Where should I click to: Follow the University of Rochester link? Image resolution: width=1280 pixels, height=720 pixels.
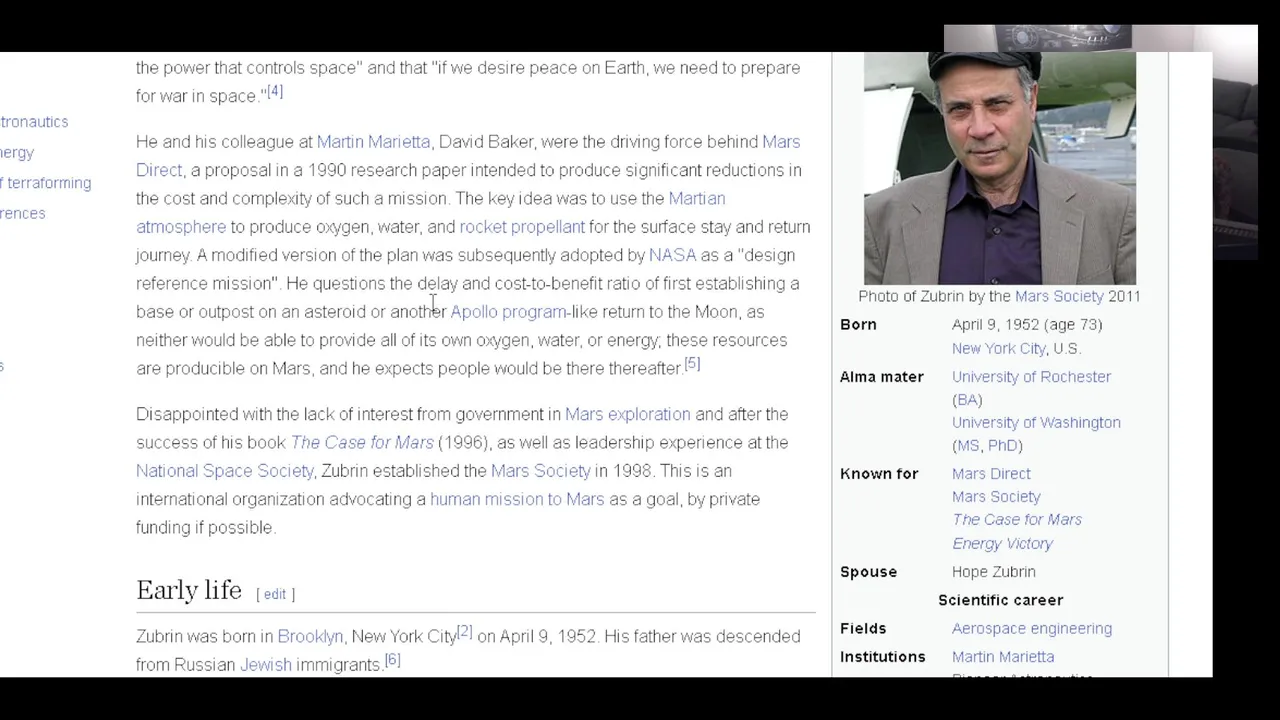1031,377
